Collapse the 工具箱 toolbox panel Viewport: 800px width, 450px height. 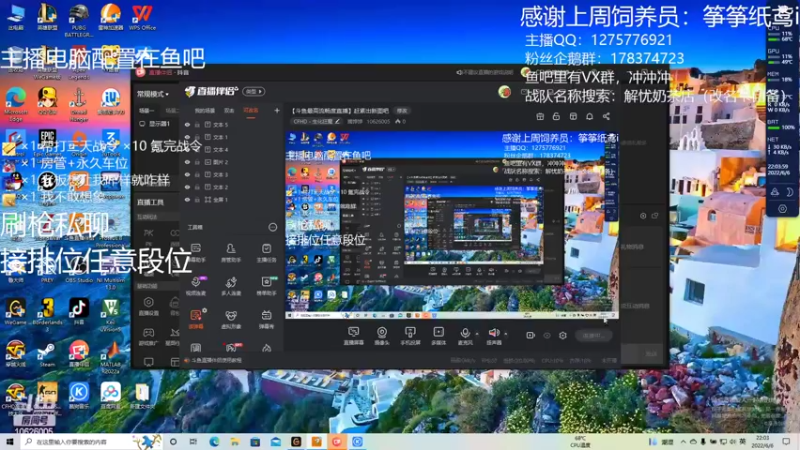click(x=272, y=227)
